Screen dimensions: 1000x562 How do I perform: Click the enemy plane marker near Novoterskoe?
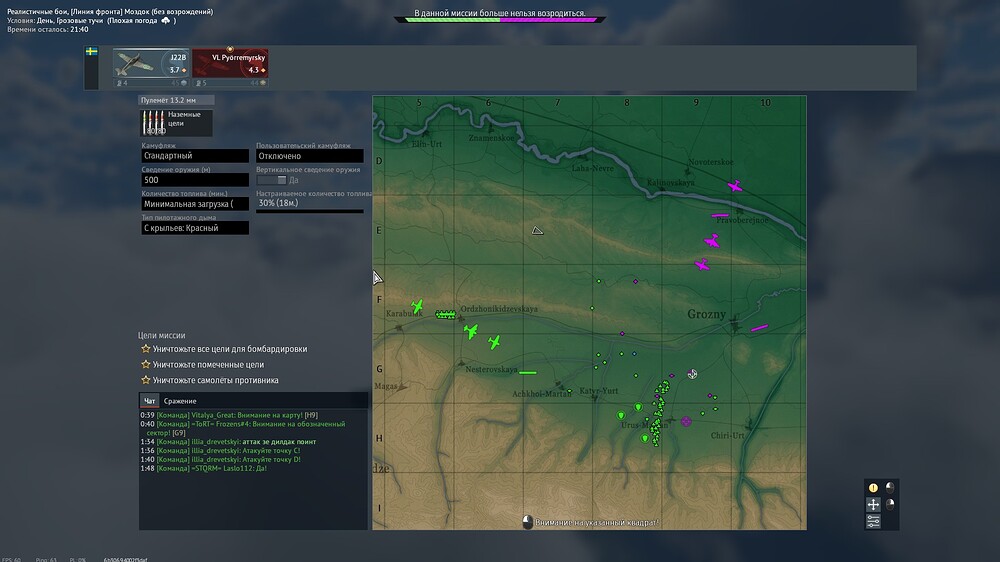point(735,186)
